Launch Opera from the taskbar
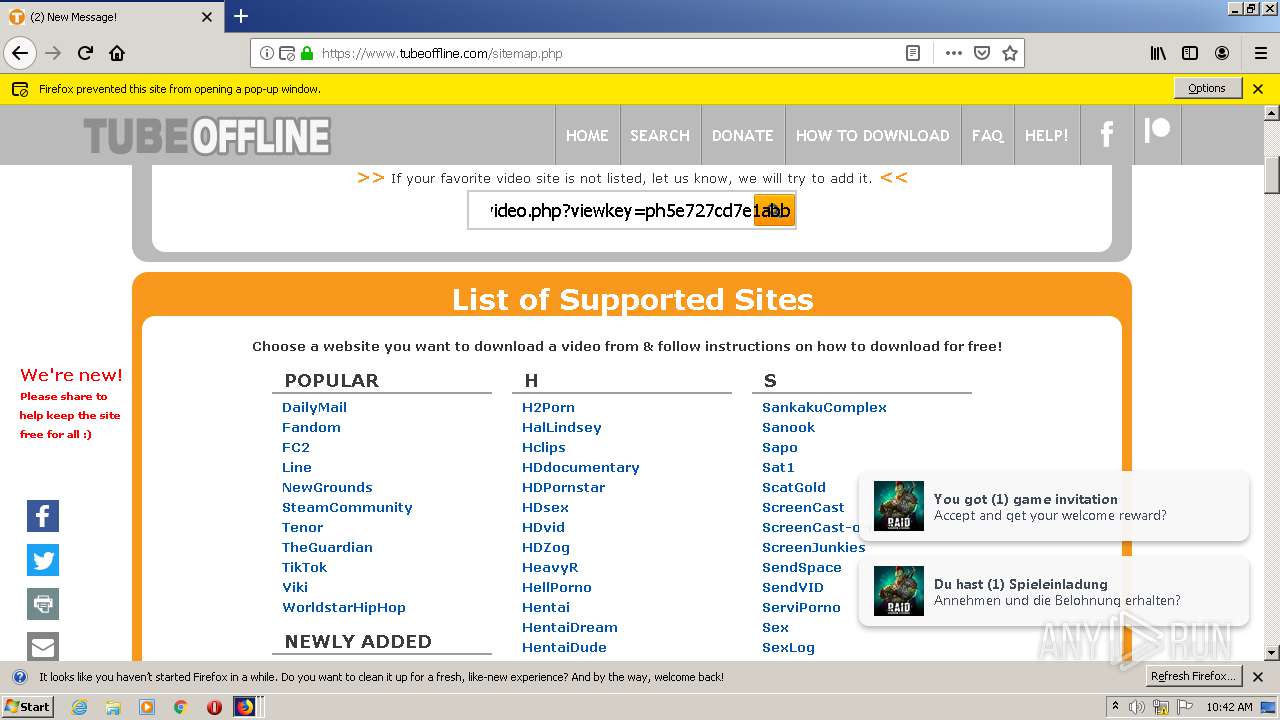Image resolution: width=1280 pixels, height=720 pixels. point(214,707)
